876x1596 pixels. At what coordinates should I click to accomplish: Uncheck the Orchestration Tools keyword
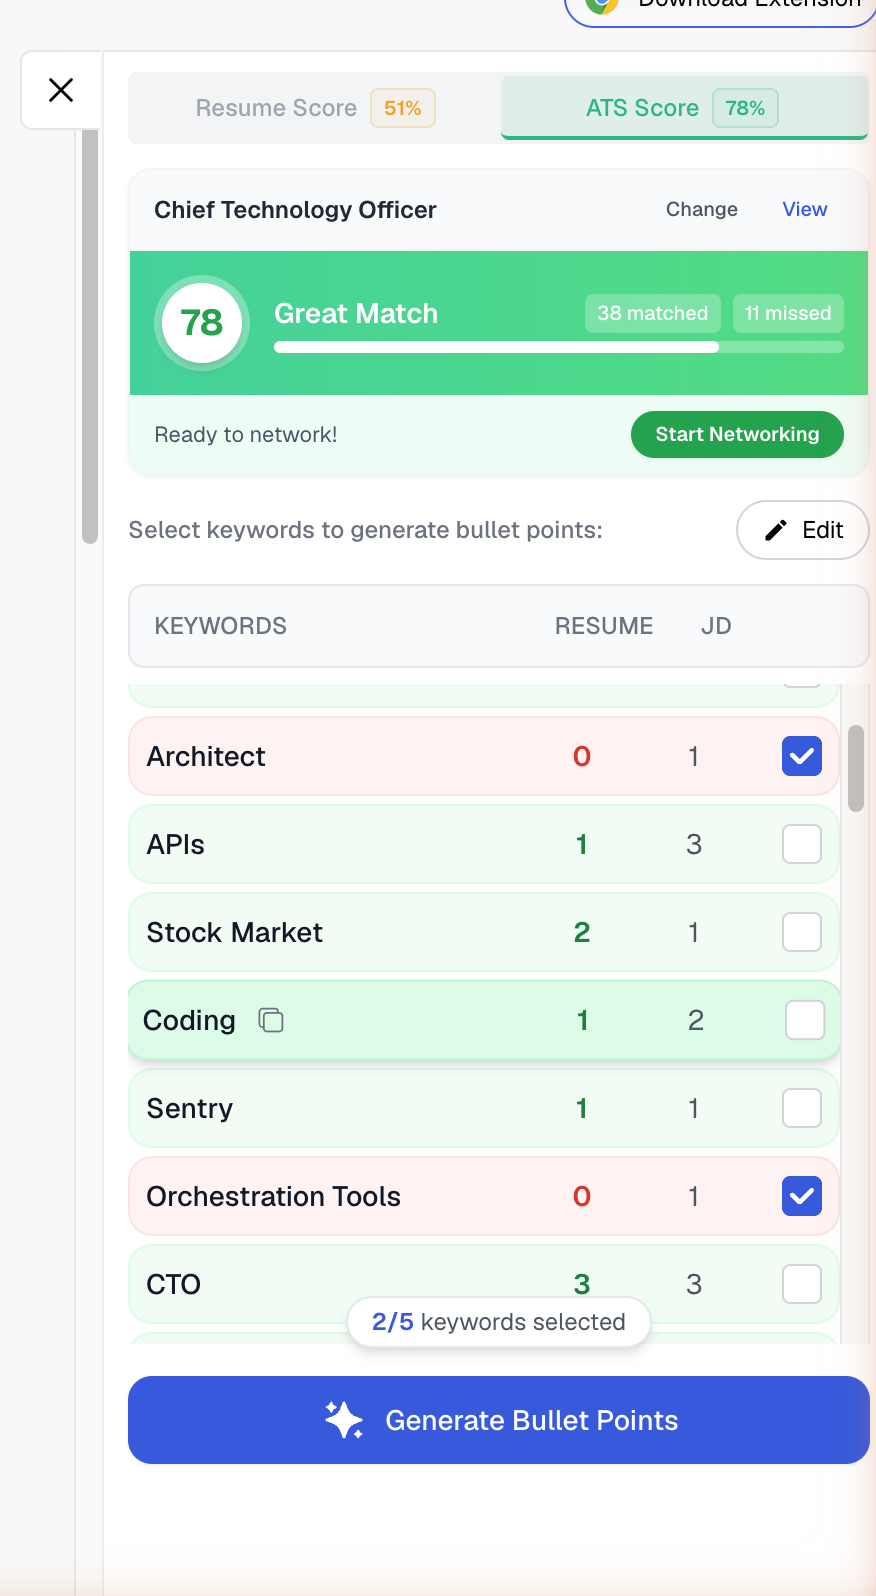[801, 1195]
